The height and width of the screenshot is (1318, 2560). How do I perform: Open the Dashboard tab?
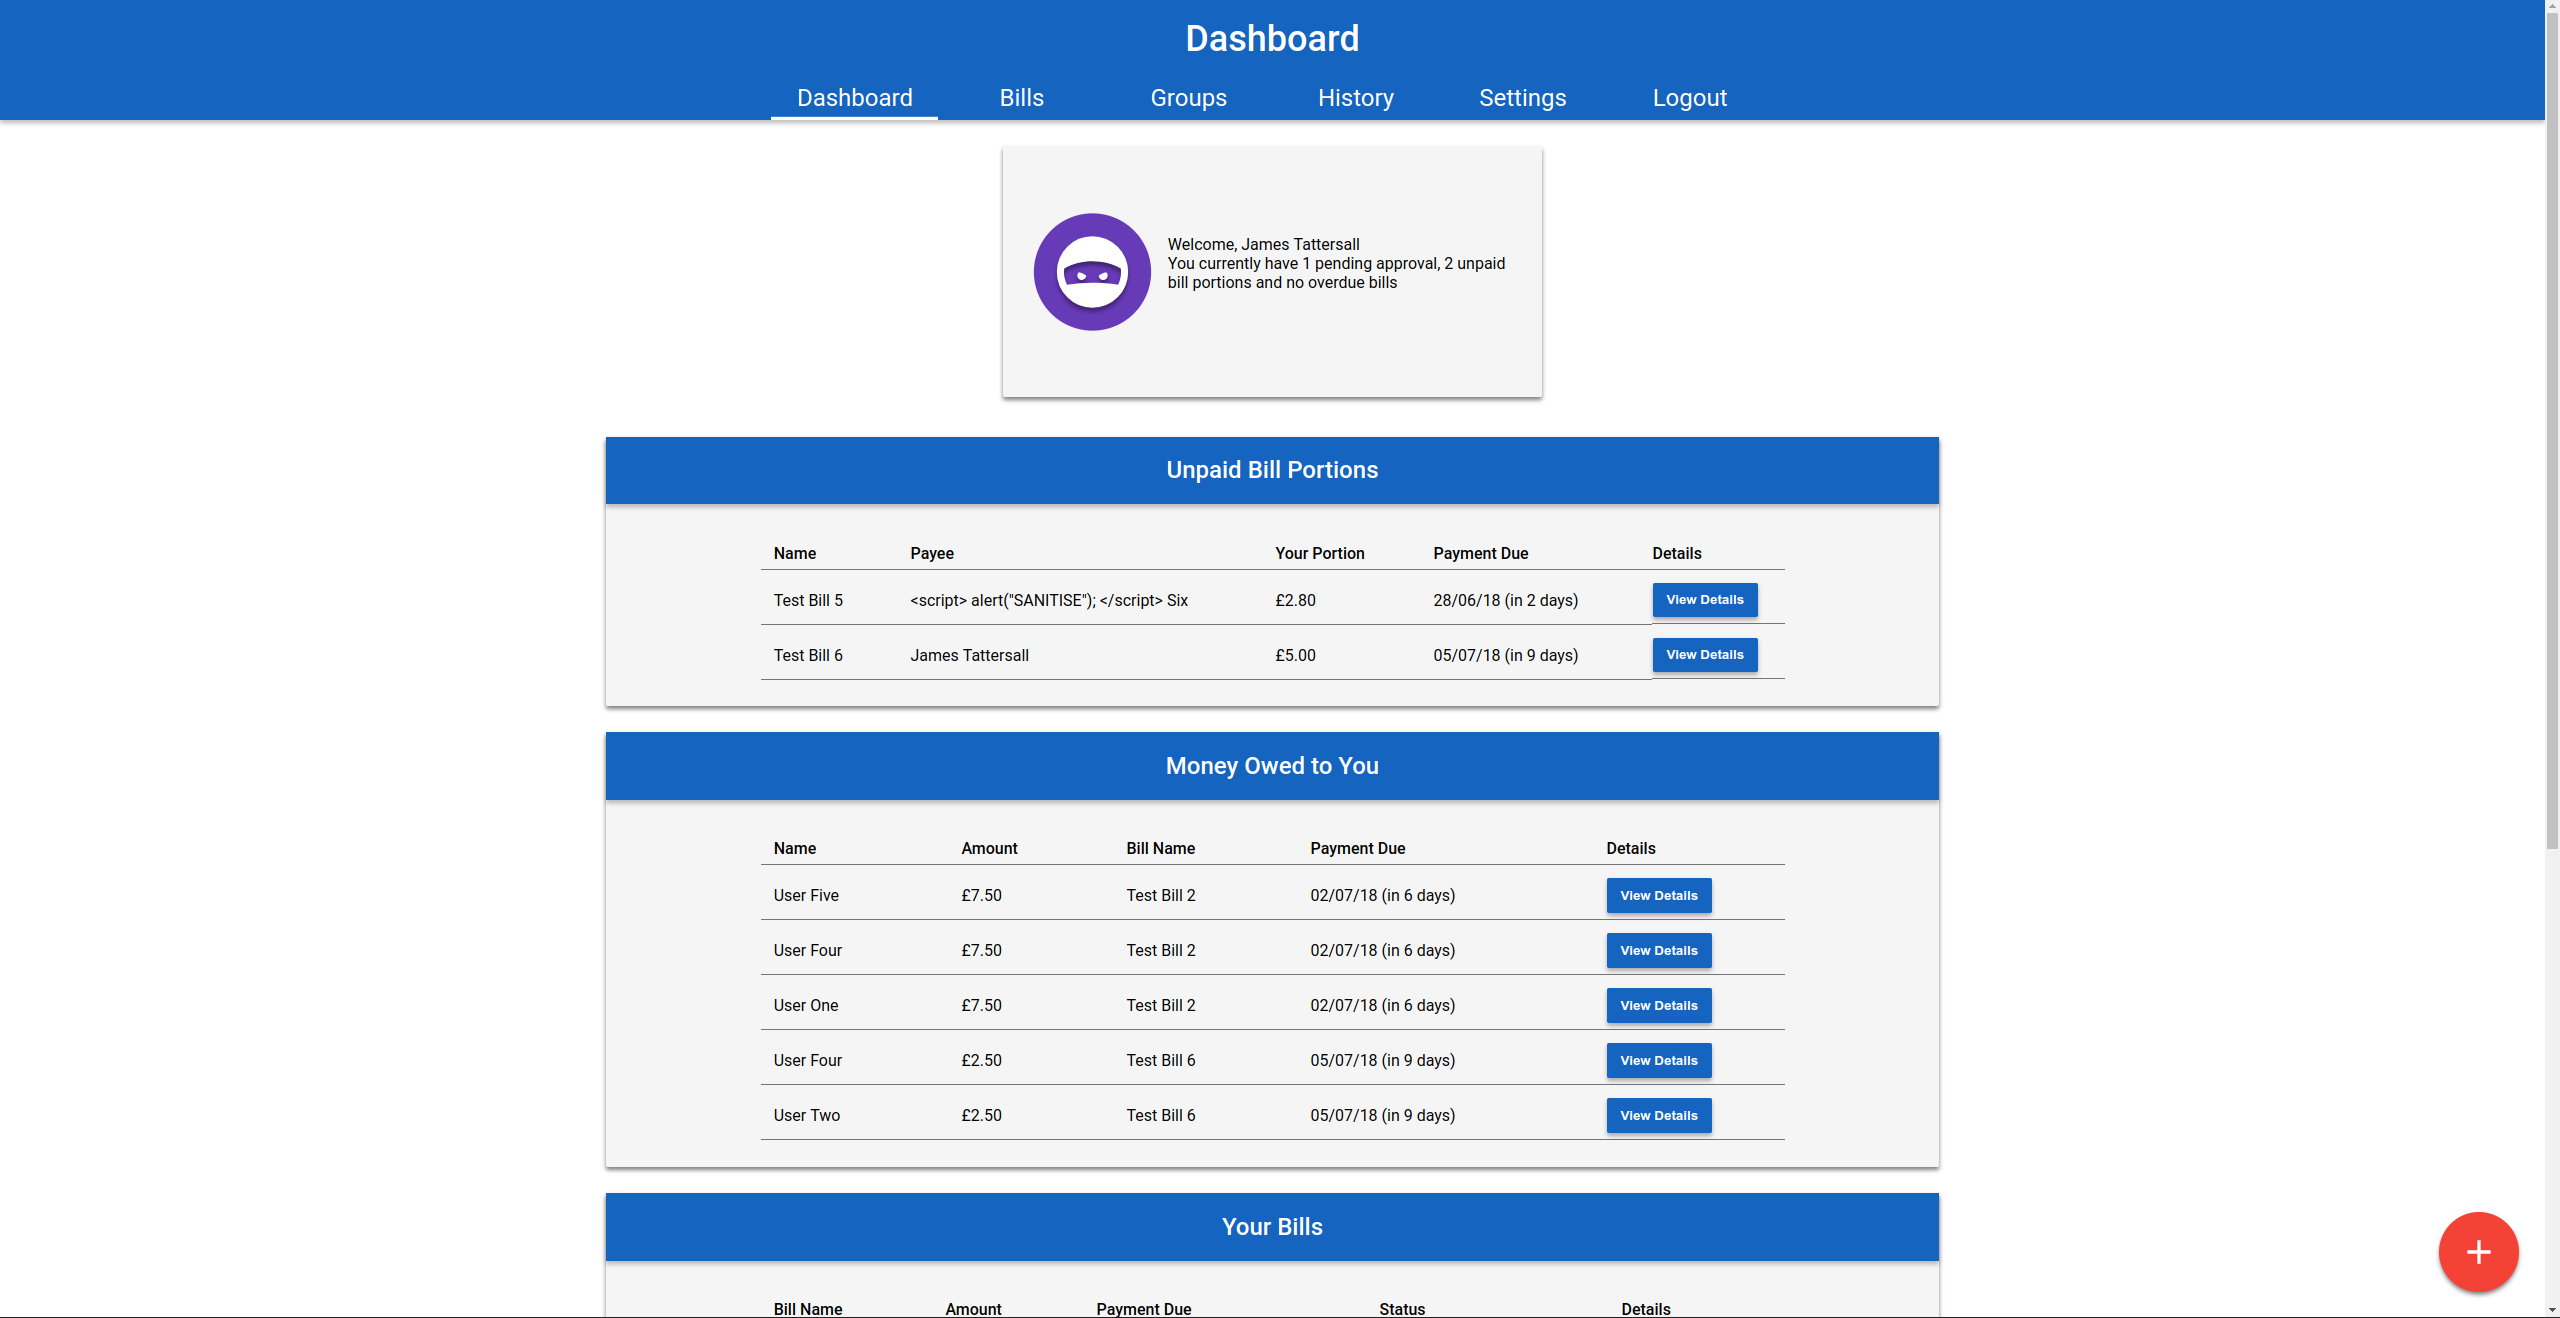point(854,98)
